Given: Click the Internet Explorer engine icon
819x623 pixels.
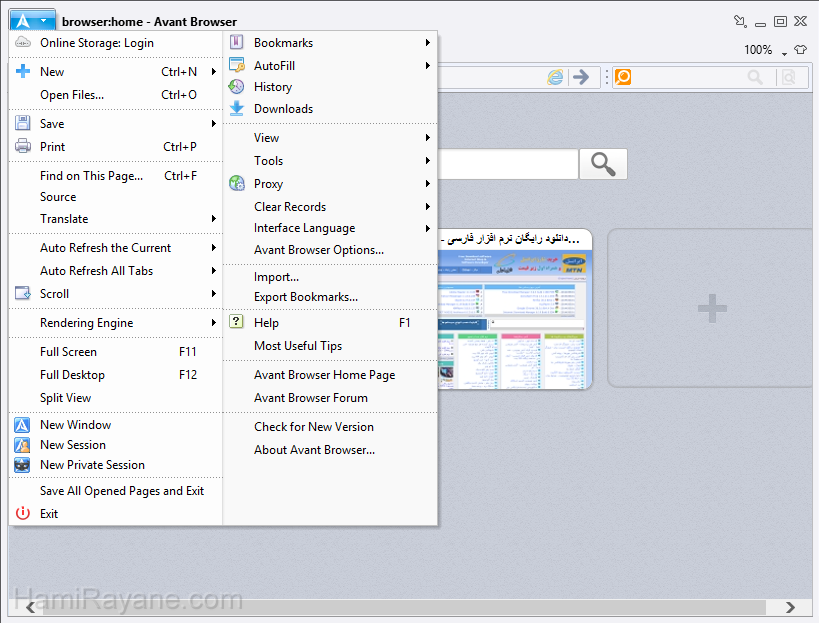Looking at the screenshot, I should pyautogui.click(x=555, y=77).
